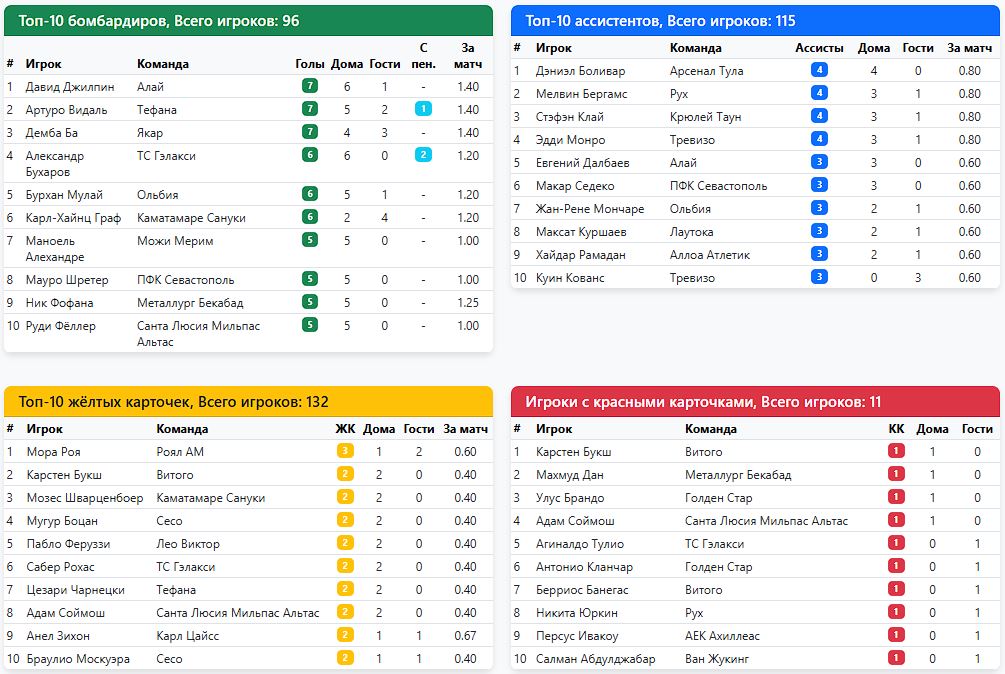The width and height of the screenshot is (1005, 674).
Task: Click the green goals badge for Руди Фёллер
Action: click(310, 325)
